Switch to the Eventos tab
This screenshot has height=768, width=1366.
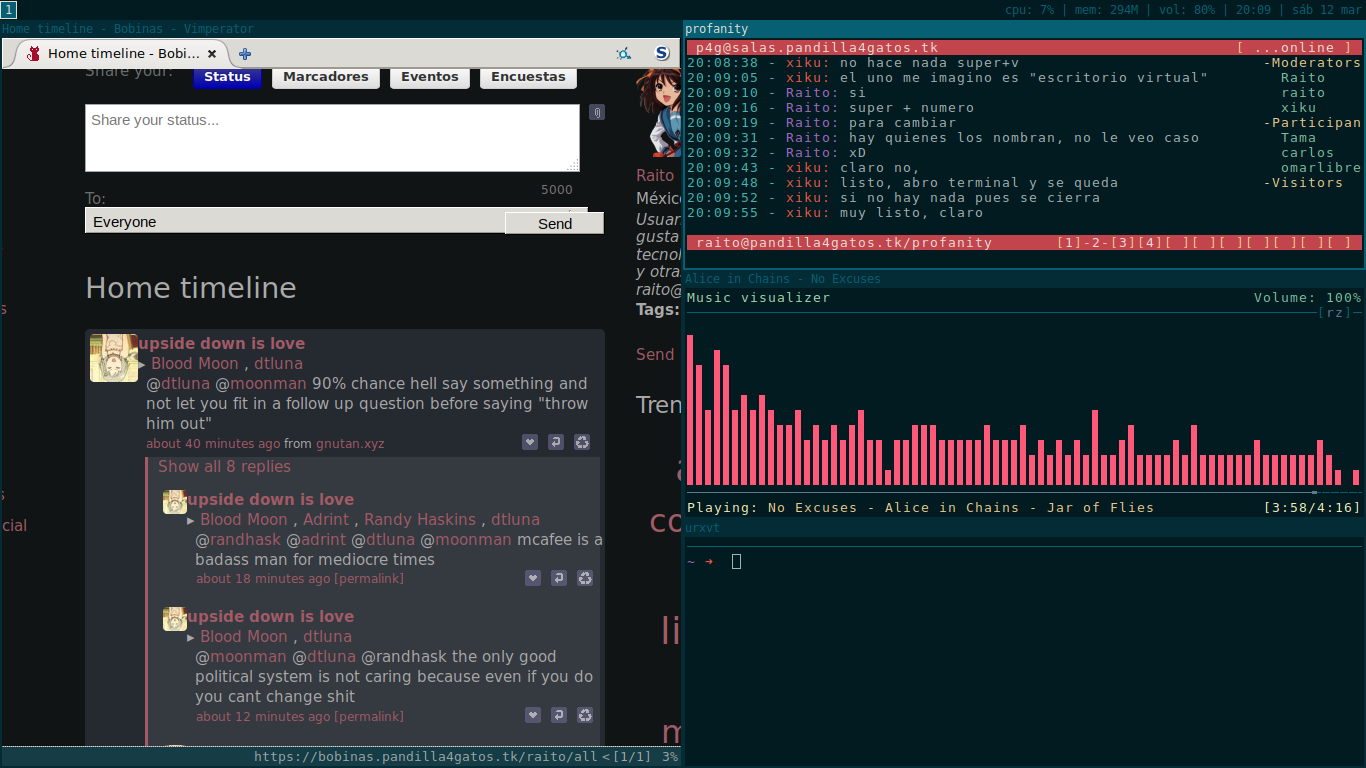coord(430,77)
